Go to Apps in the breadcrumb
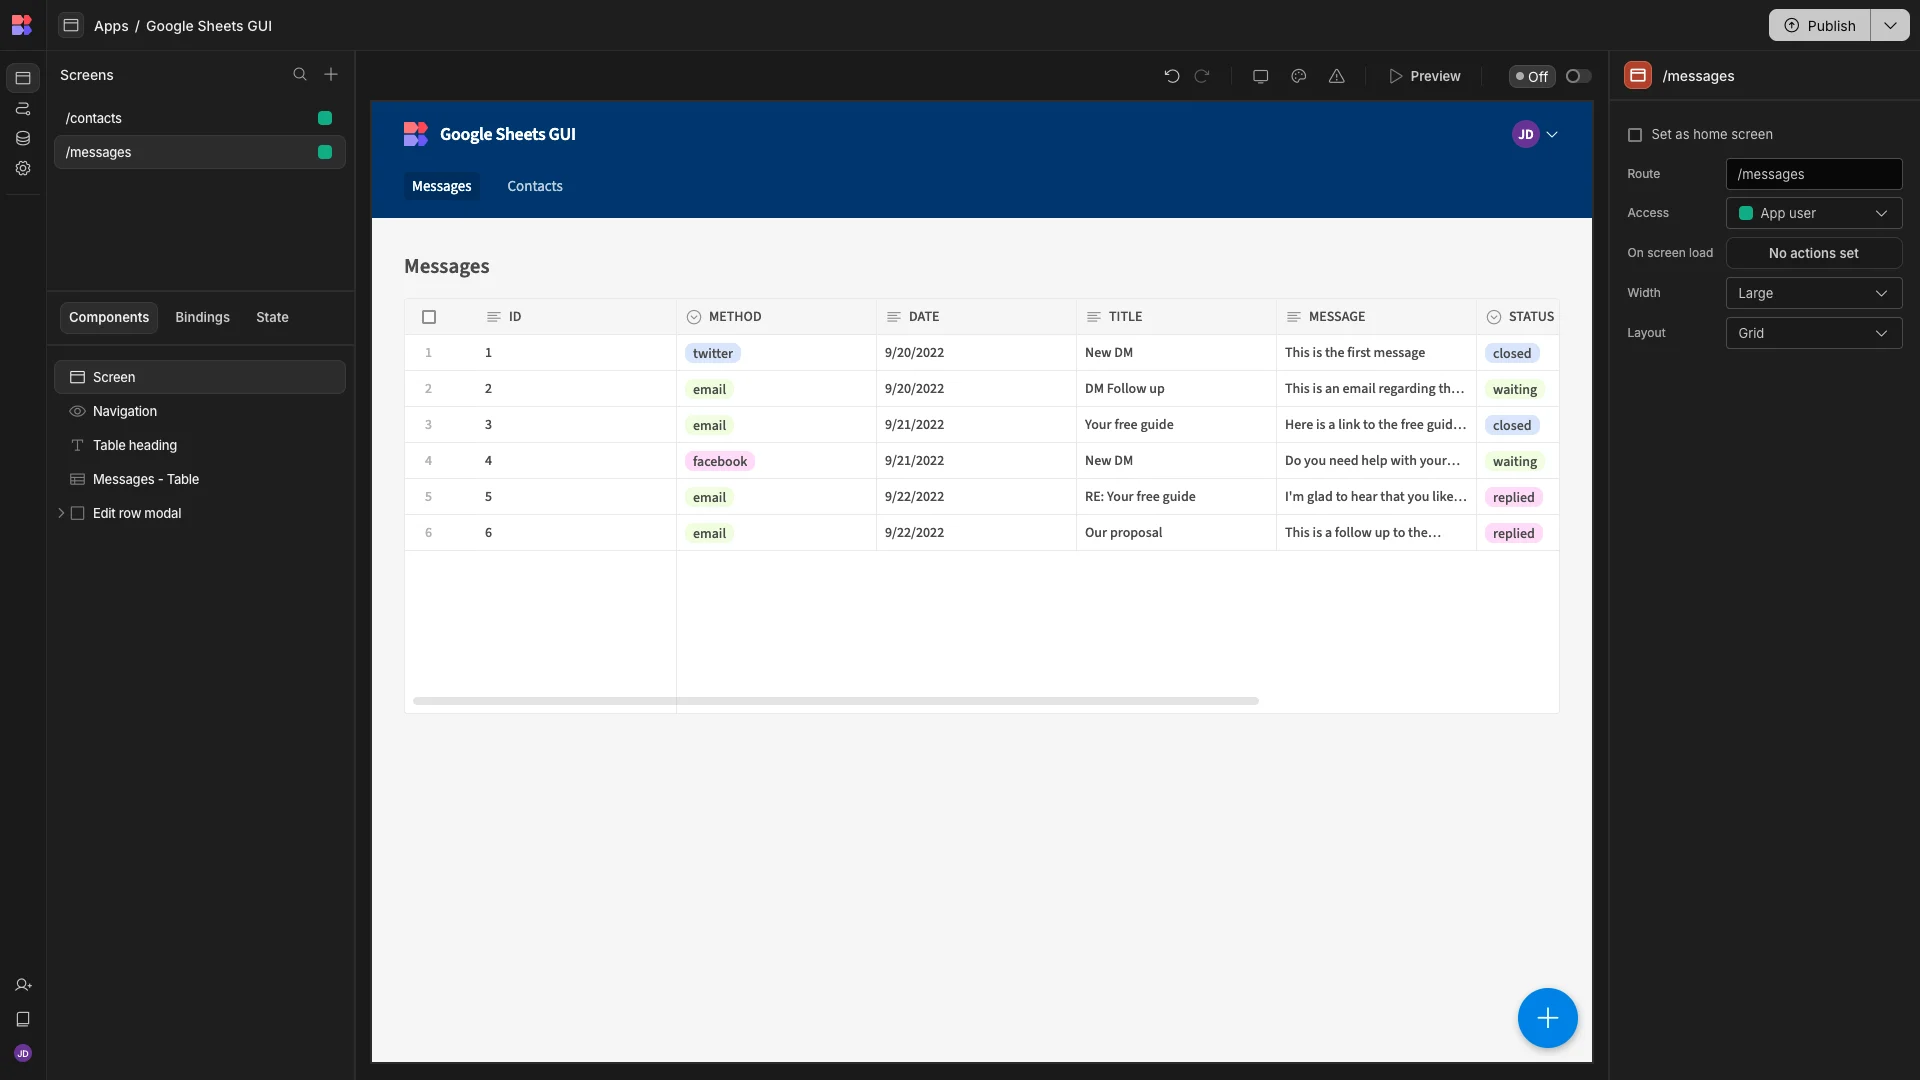Screen dimensions: 1920x1080 pyautogui.click(x=111, y=26)
